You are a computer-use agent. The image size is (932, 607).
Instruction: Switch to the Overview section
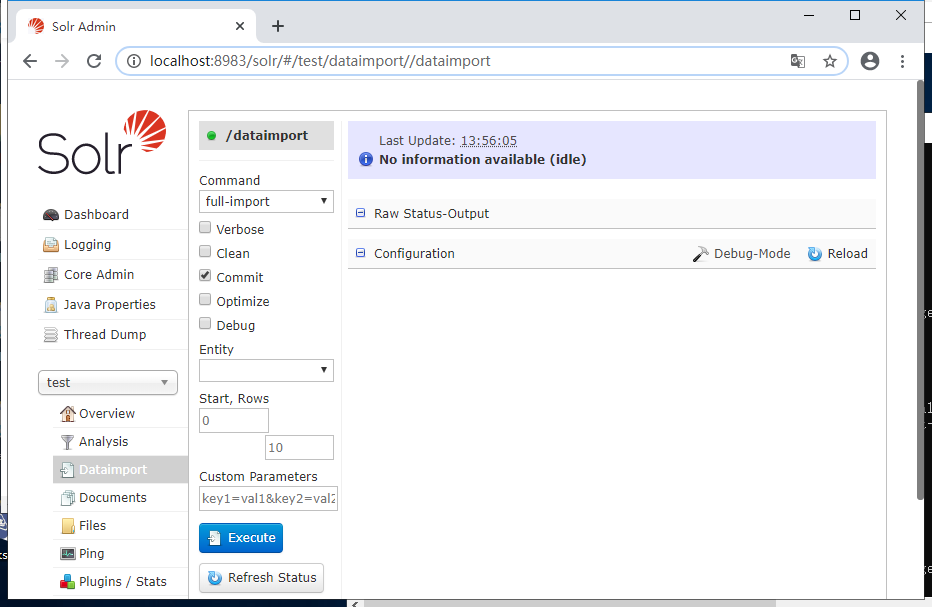pos(106,413)
